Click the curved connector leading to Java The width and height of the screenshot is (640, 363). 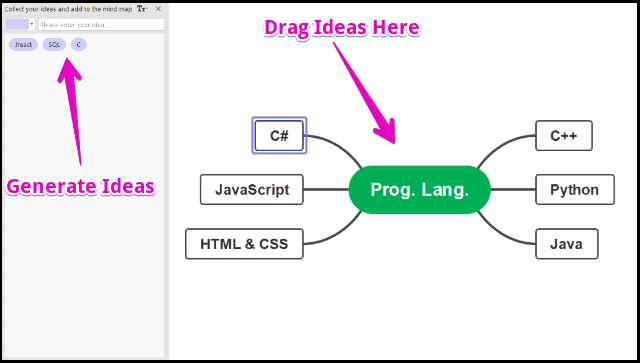(502, 233)
